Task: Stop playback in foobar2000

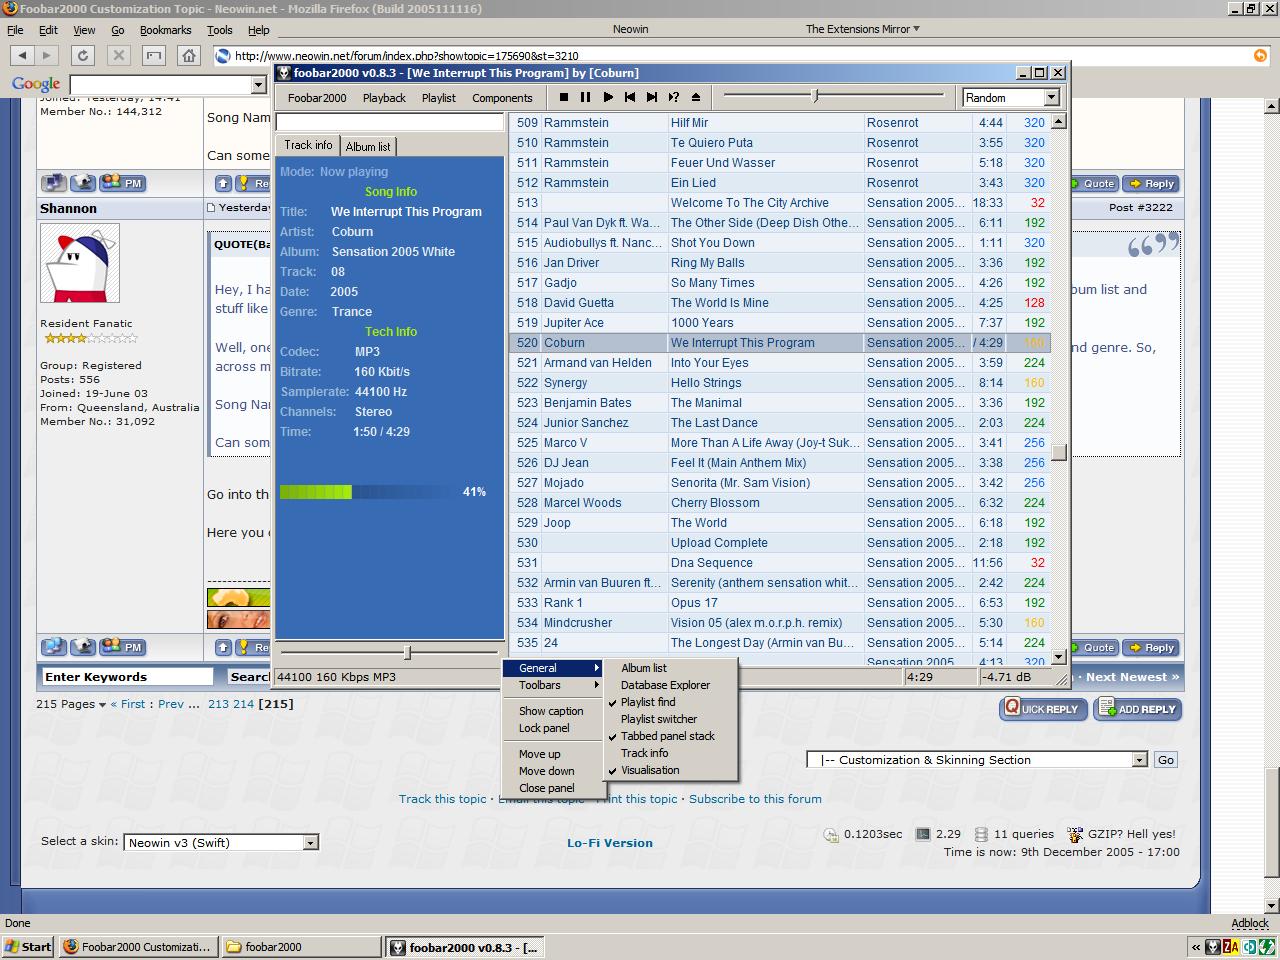Action: point(564,97)
